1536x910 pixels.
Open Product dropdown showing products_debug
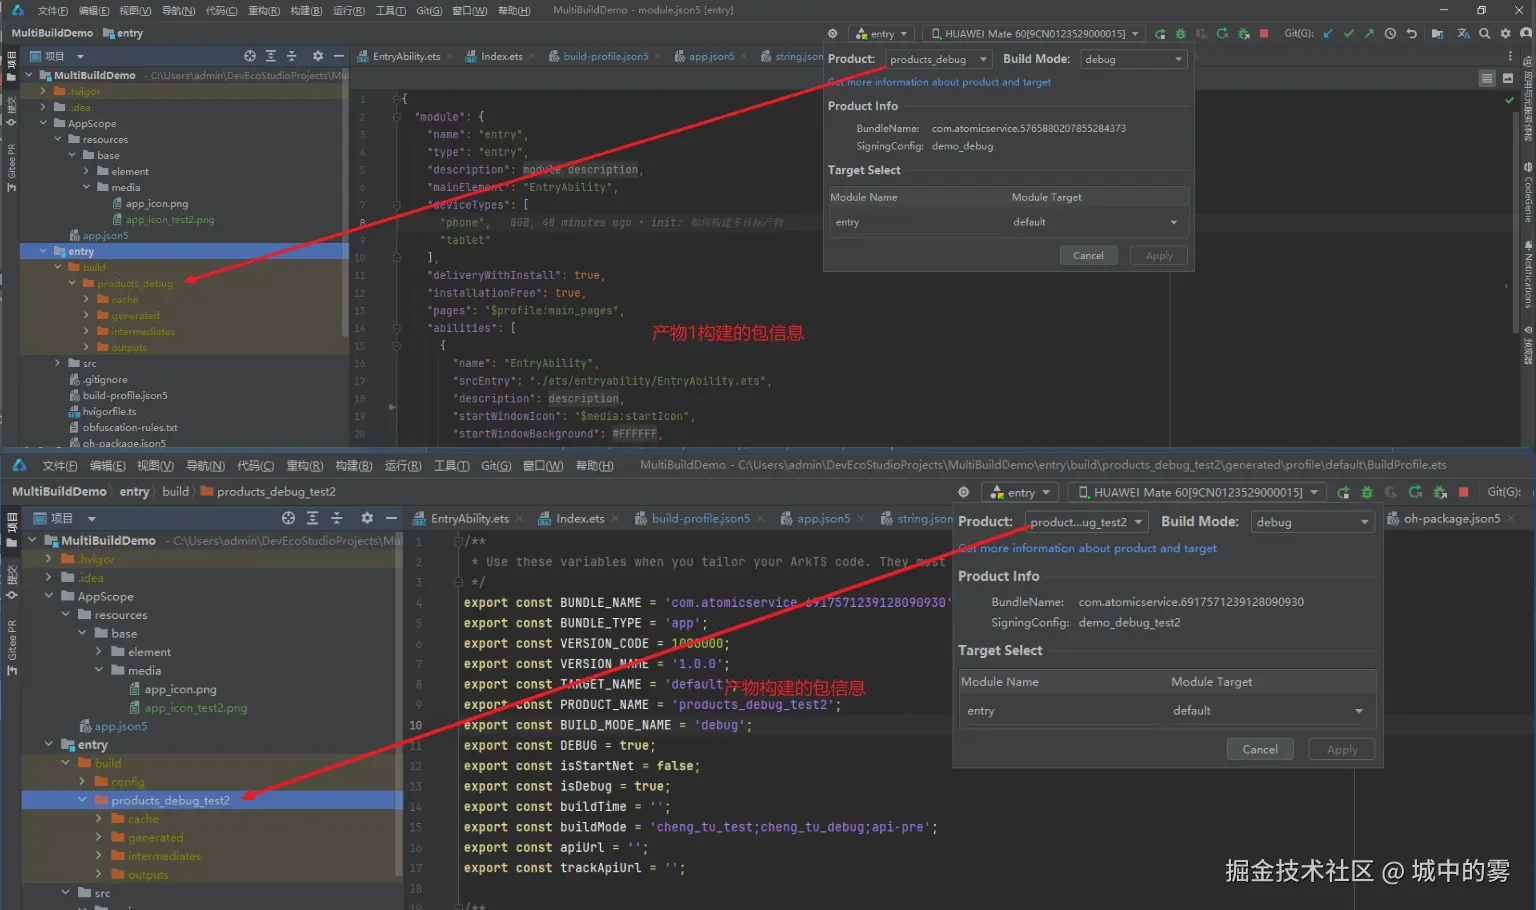point(939,59)
